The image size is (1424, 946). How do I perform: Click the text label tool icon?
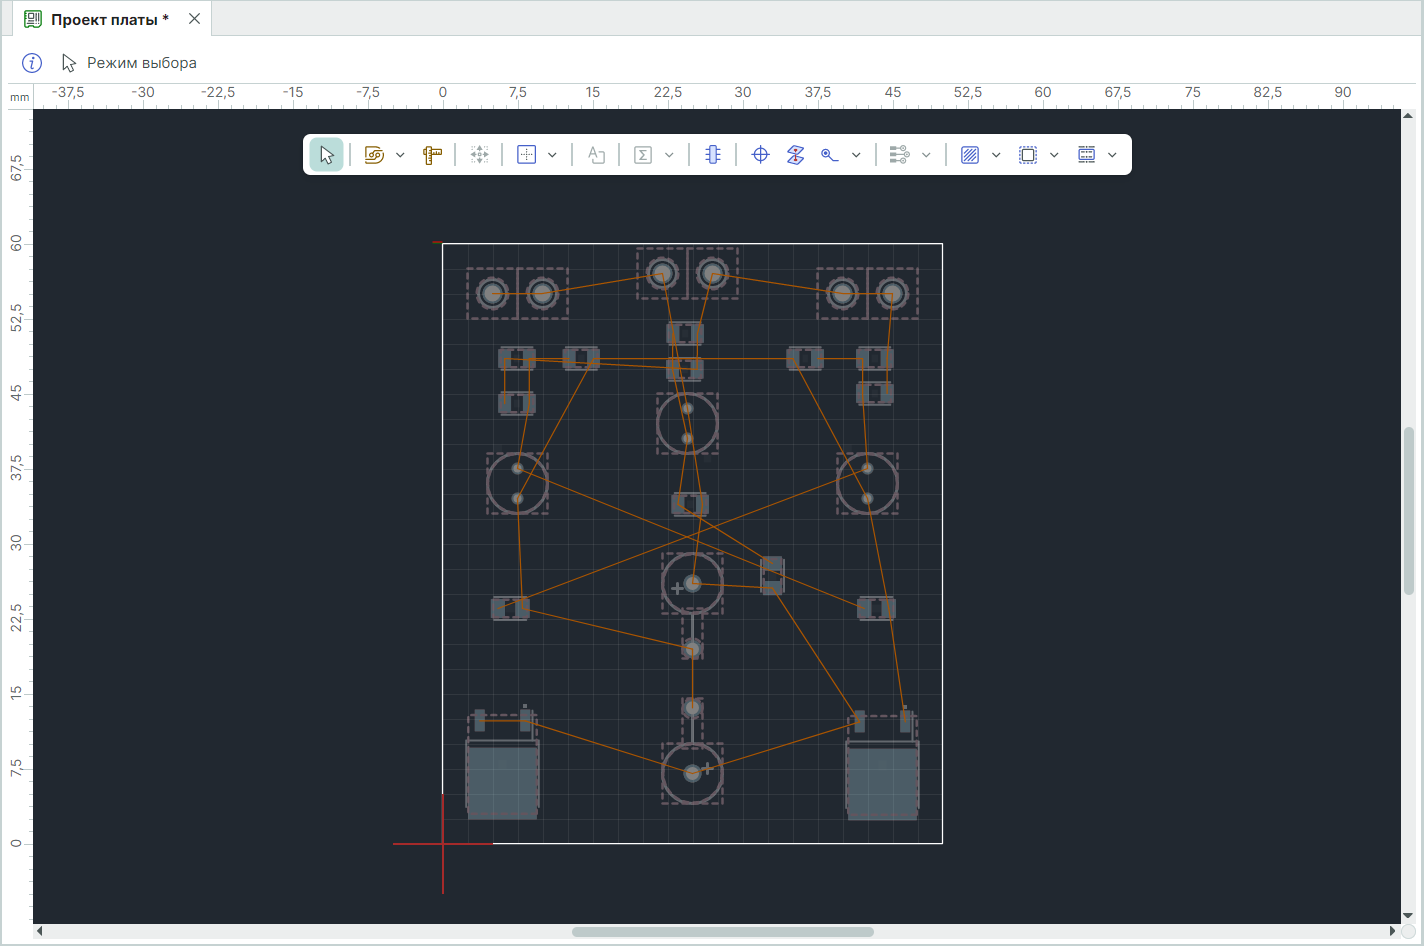click(596, 155)
